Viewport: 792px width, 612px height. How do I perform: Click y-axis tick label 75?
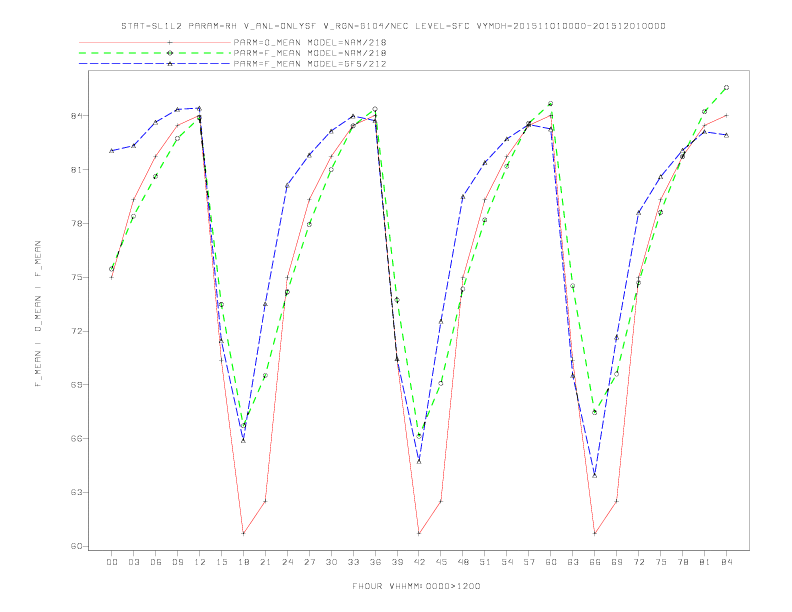77,278
